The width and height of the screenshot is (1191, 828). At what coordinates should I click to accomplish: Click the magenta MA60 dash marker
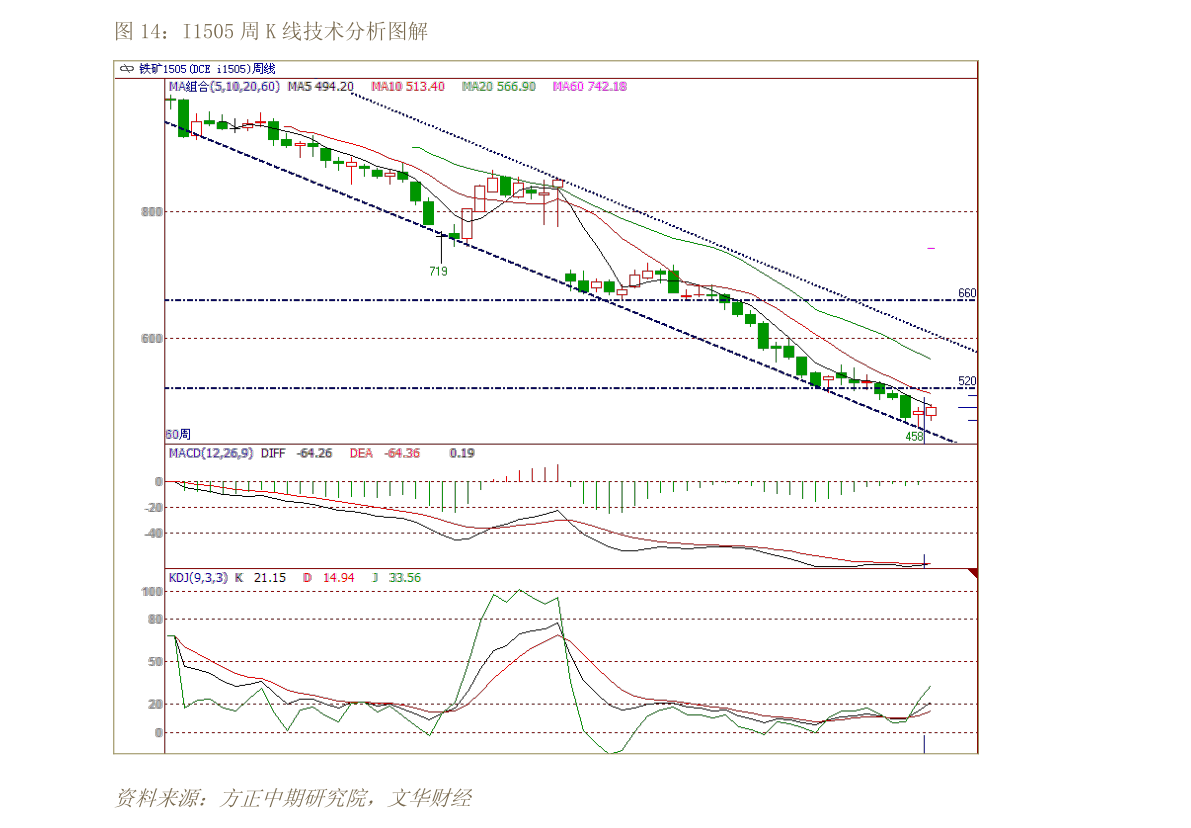(931, 247)
